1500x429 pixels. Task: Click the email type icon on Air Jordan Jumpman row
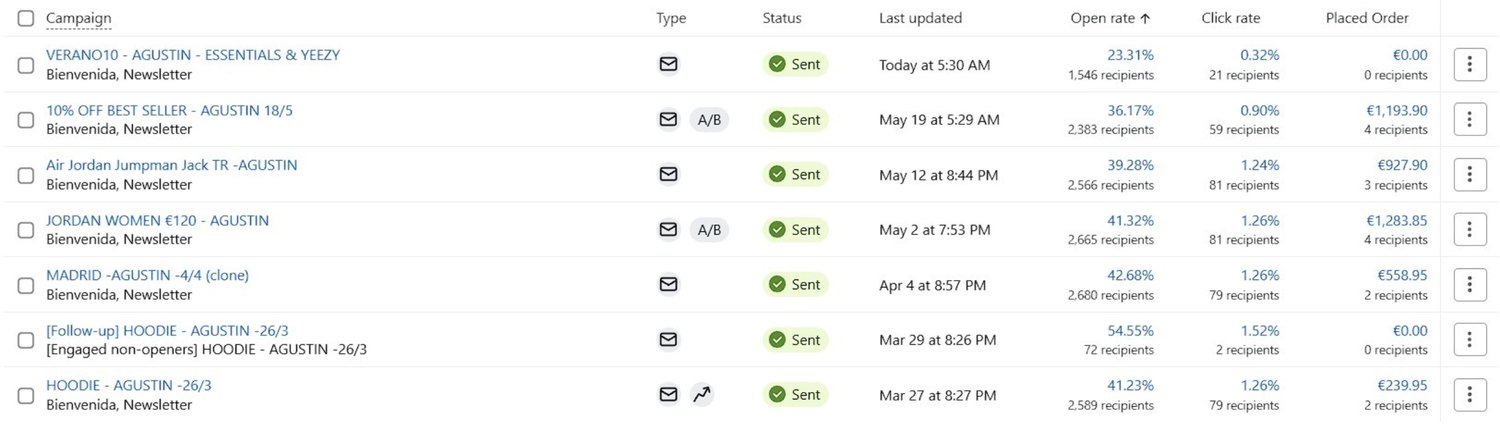tap(668, 174)
